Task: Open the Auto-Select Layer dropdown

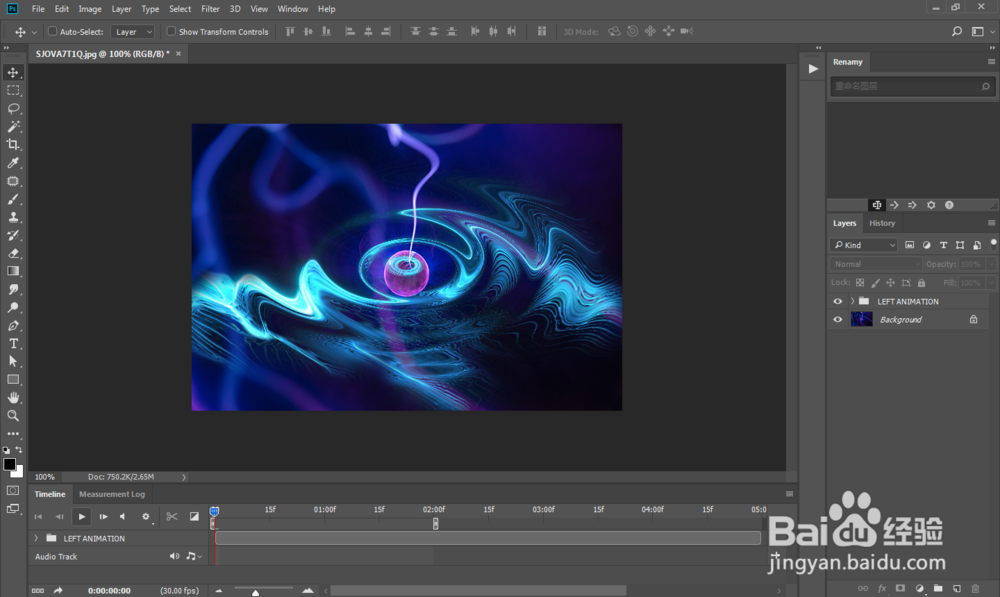Action: click(133, 31)
